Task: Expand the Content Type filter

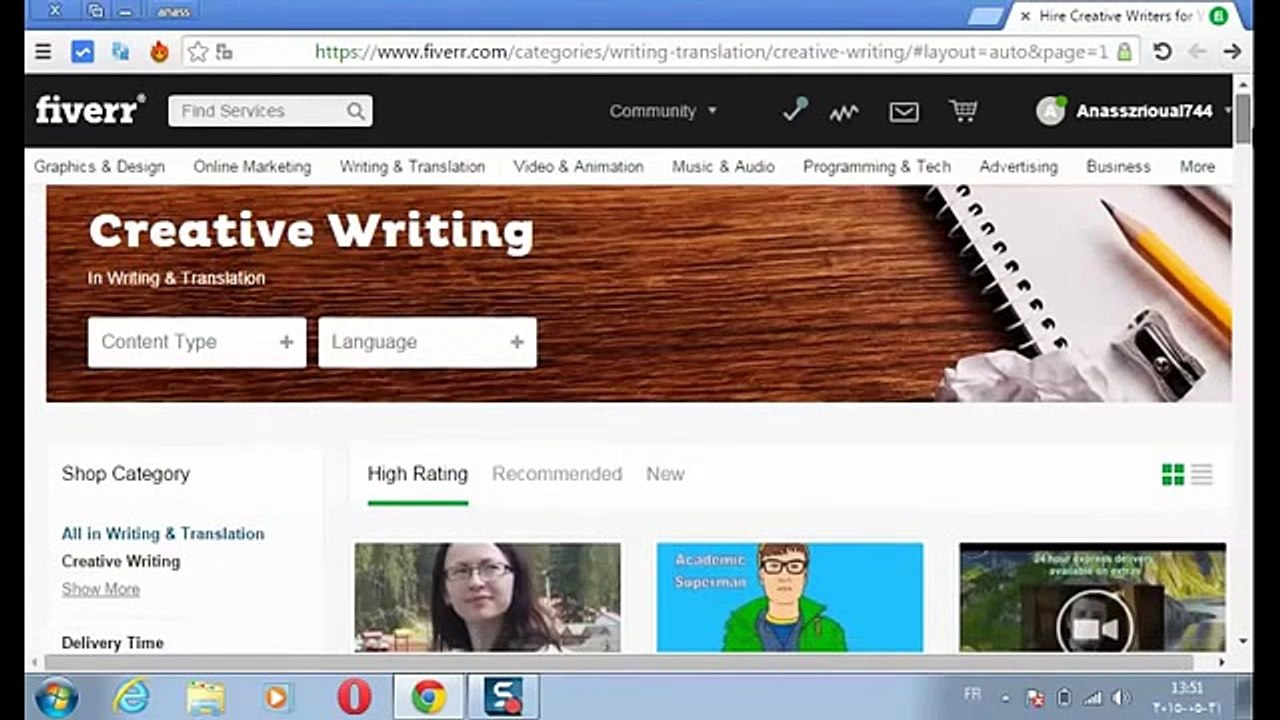Action: [197, 342]
